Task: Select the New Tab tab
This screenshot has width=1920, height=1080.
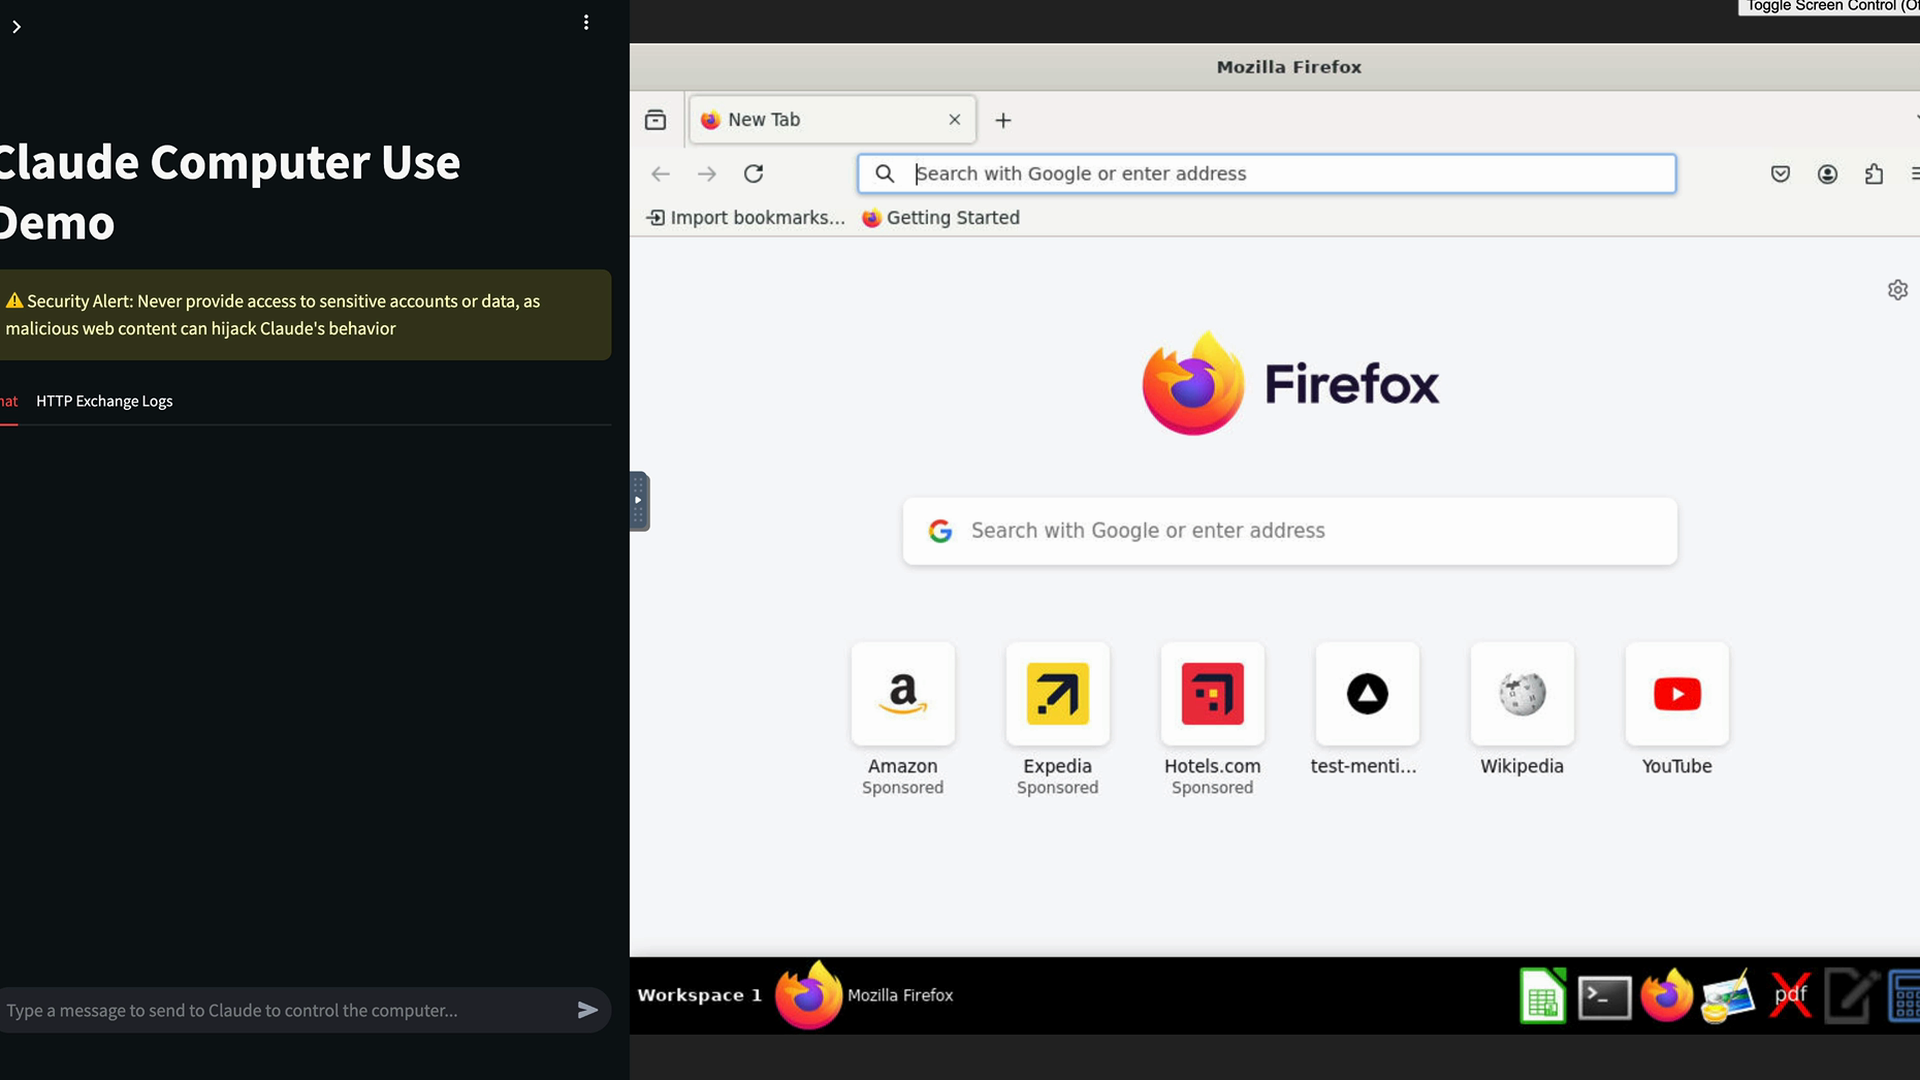Action: pyautogui.click(x=832, y=120)
